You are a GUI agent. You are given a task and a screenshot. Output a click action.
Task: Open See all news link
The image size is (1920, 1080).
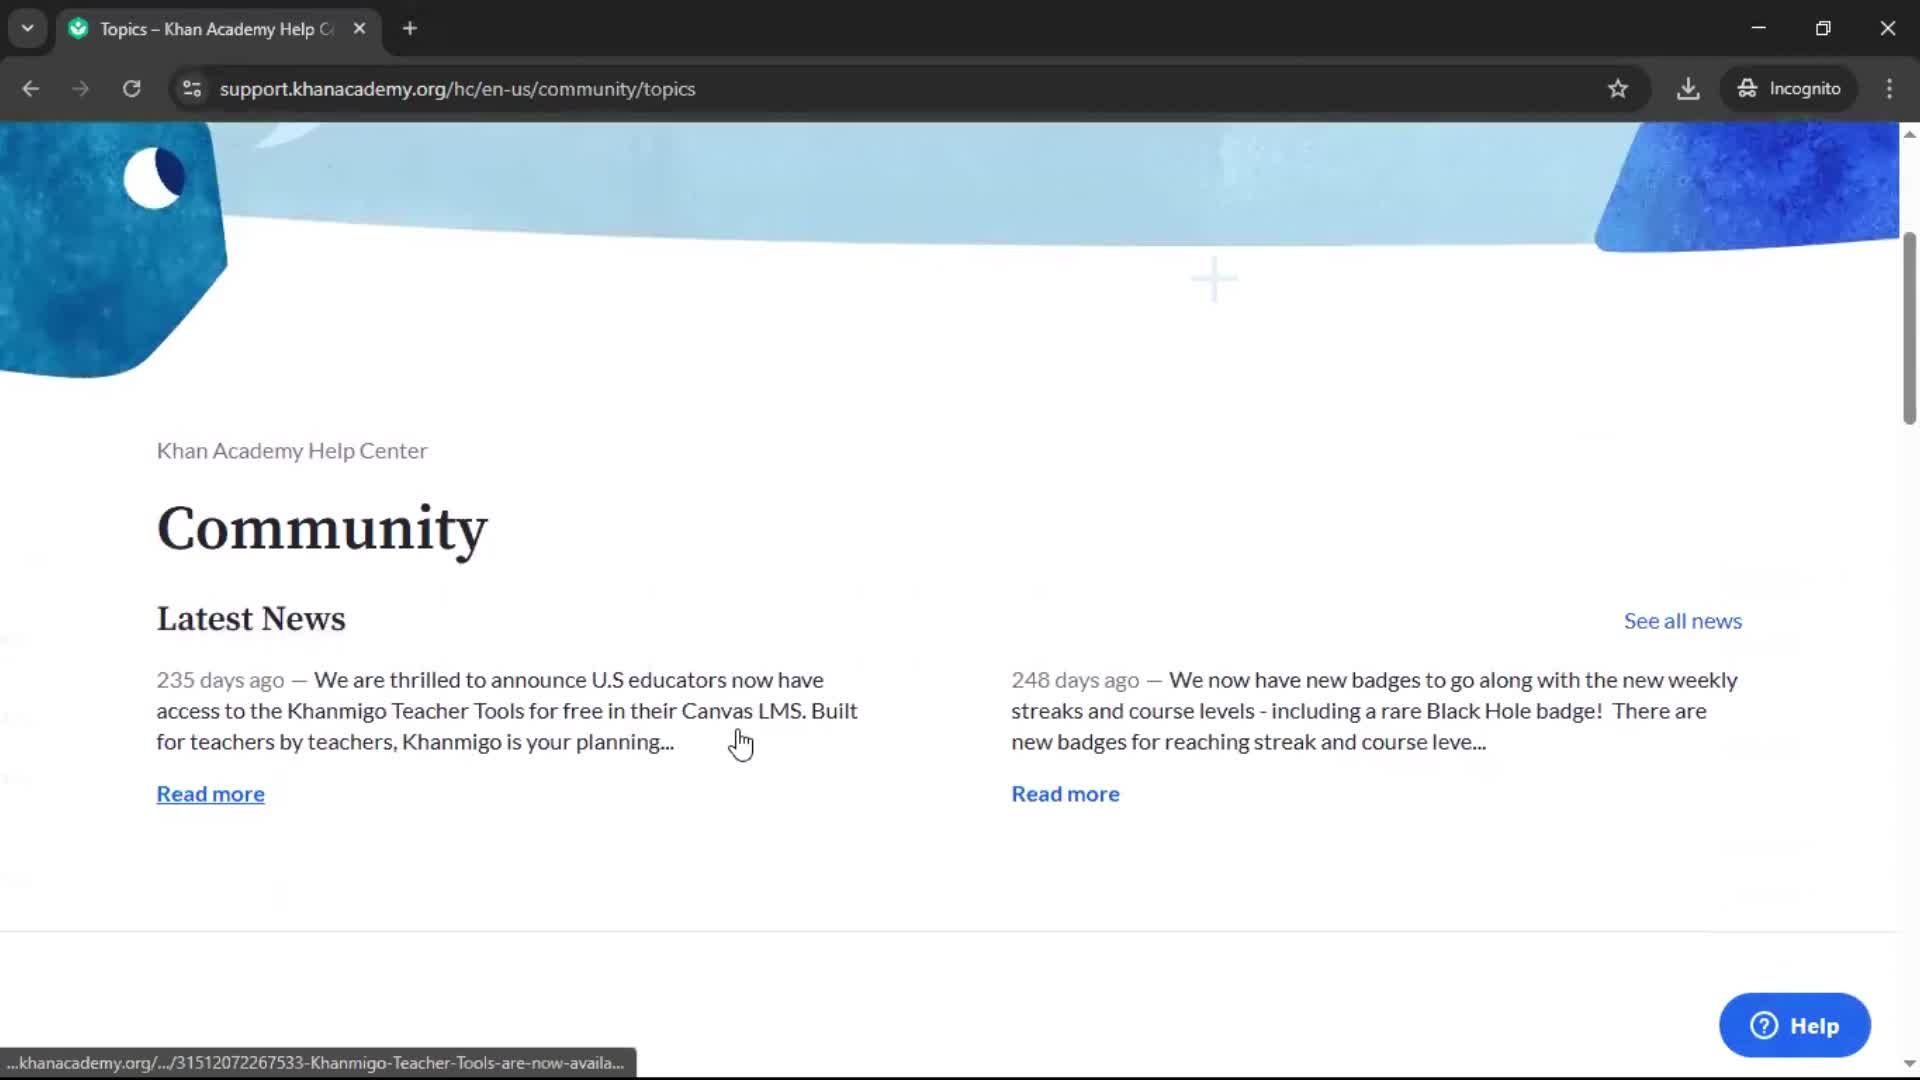coord(1683,621)
